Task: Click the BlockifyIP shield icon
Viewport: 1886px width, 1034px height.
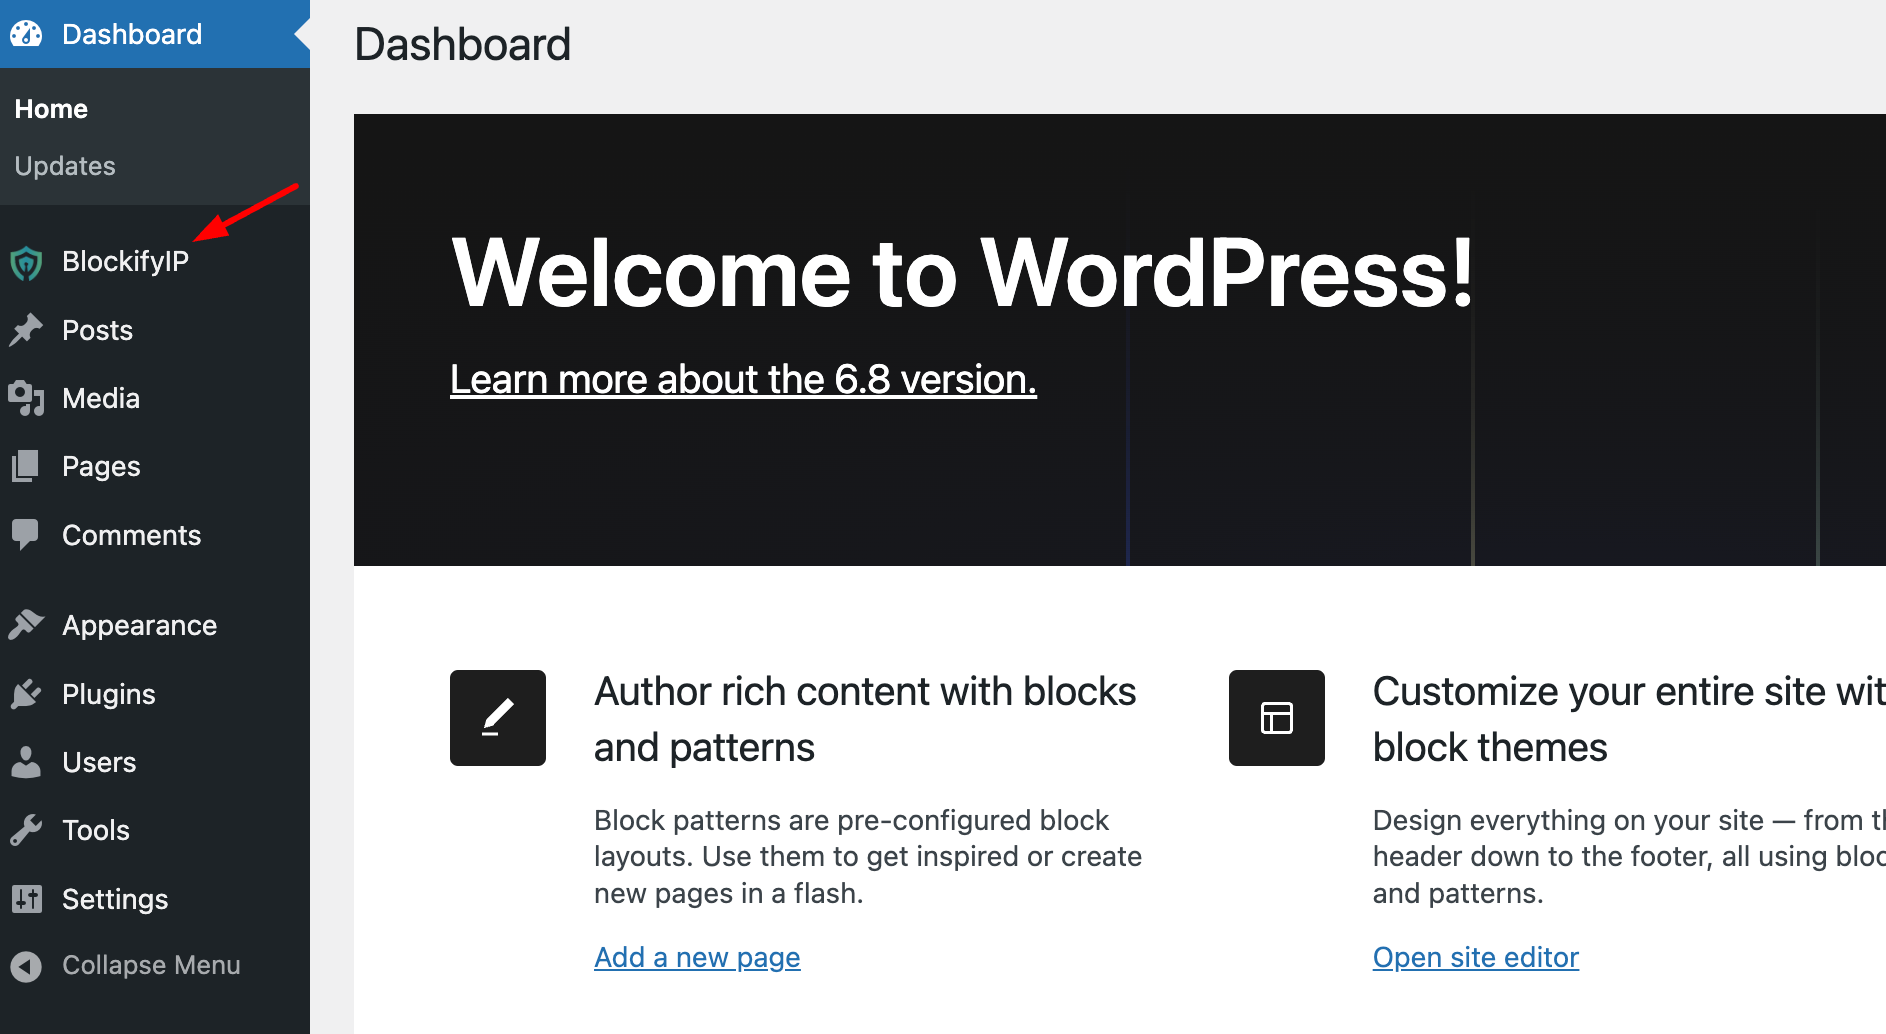Action: [x=26, y=263]
